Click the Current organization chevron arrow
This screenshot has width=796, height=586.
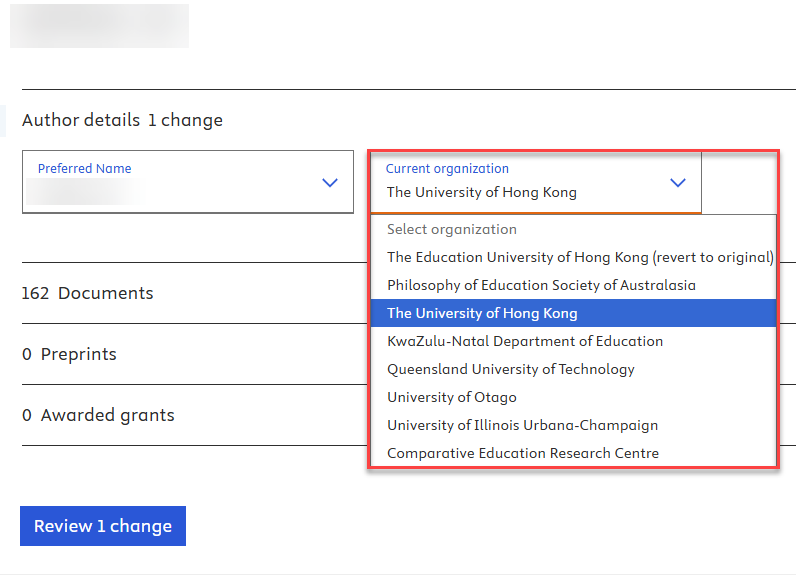(678, 183)
